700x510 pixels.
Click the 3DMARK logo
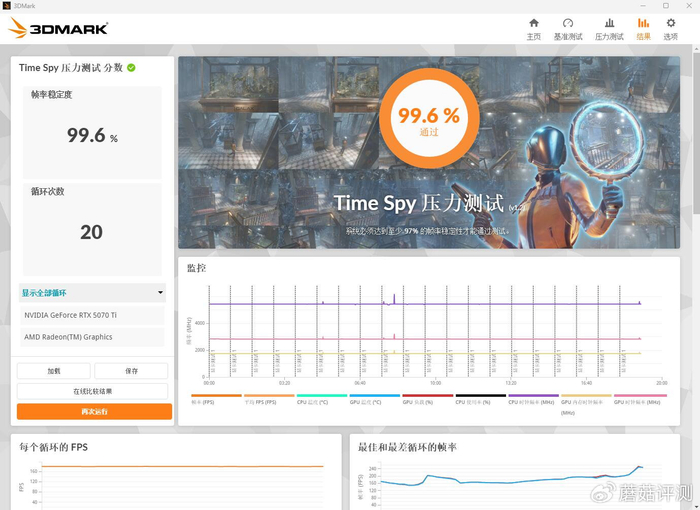coord(58,28)
